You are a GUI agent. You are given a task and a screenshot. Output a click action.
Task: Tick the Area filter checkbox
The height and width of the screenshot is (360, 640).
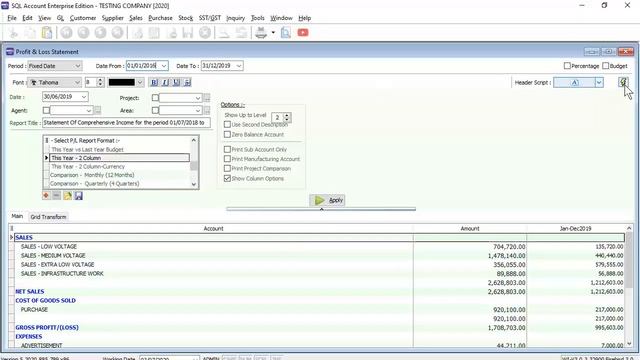[x=155, y=111]
